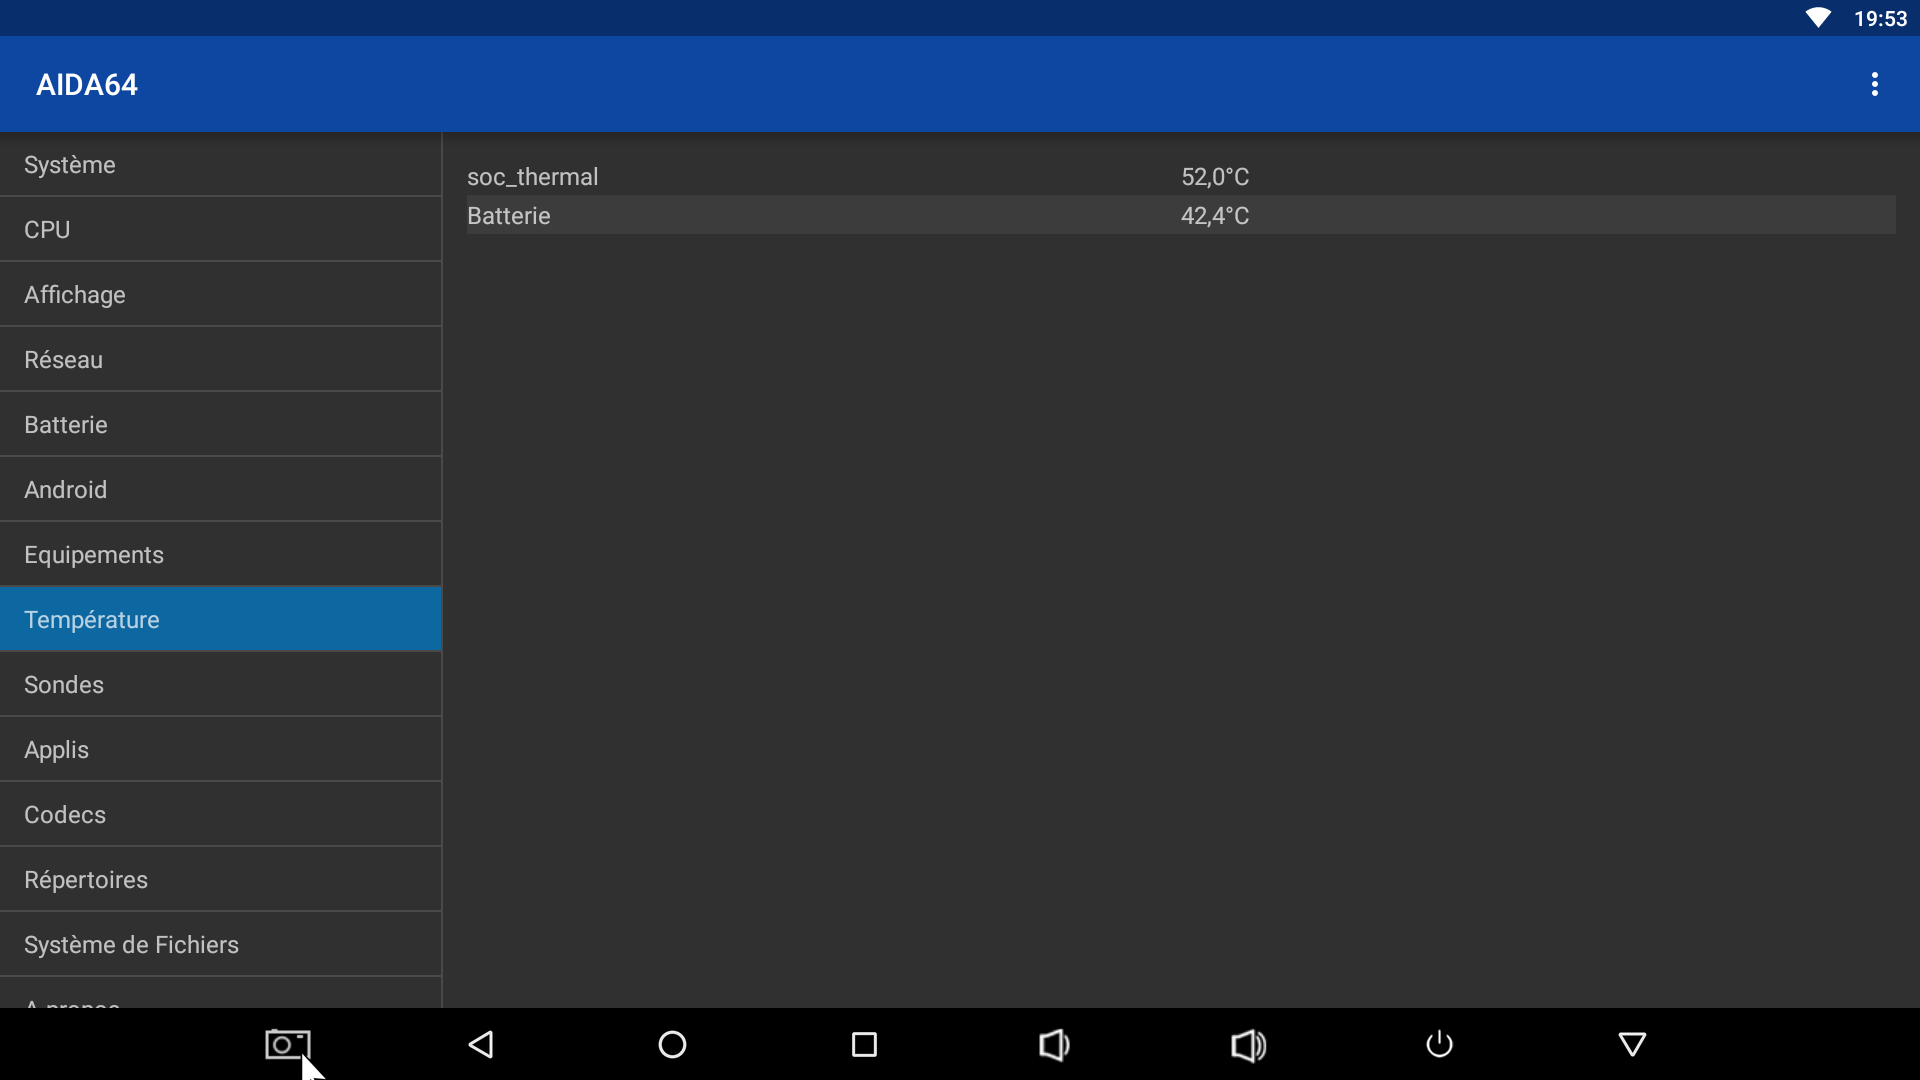This screenshot has width=1920, height=1080.
Task: Tap the Back navigation triangle
Action: 481,1044
